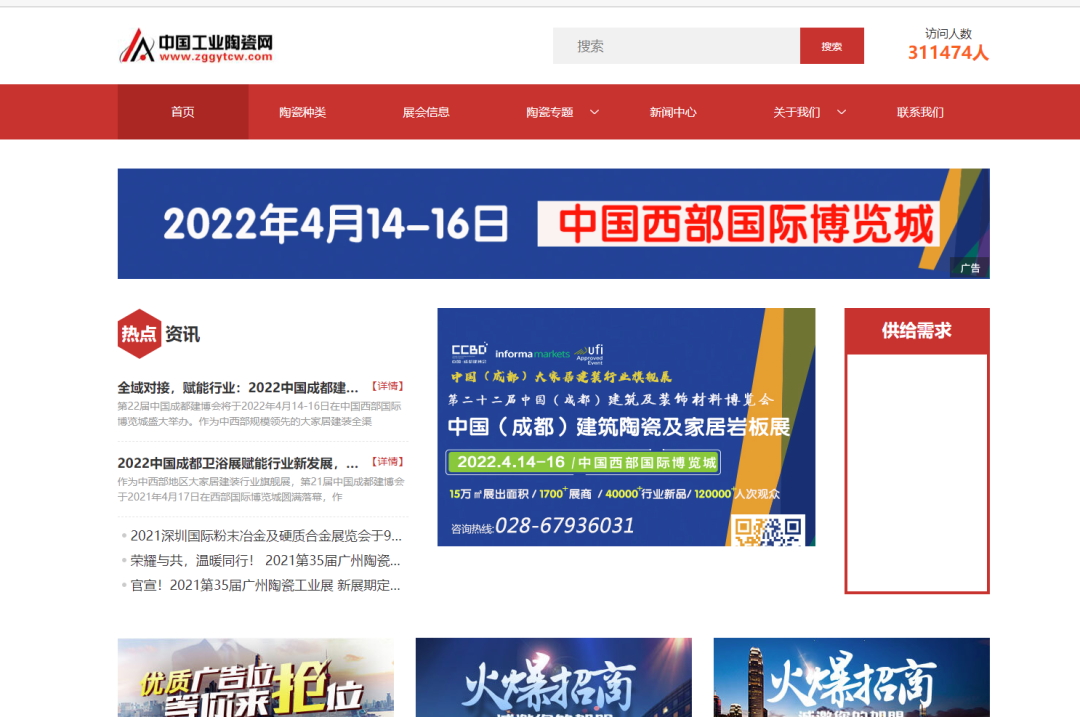Click the 中国工业陶瓷网 logo
Screen dimensions: 1080x717
[x=195, y=45]
